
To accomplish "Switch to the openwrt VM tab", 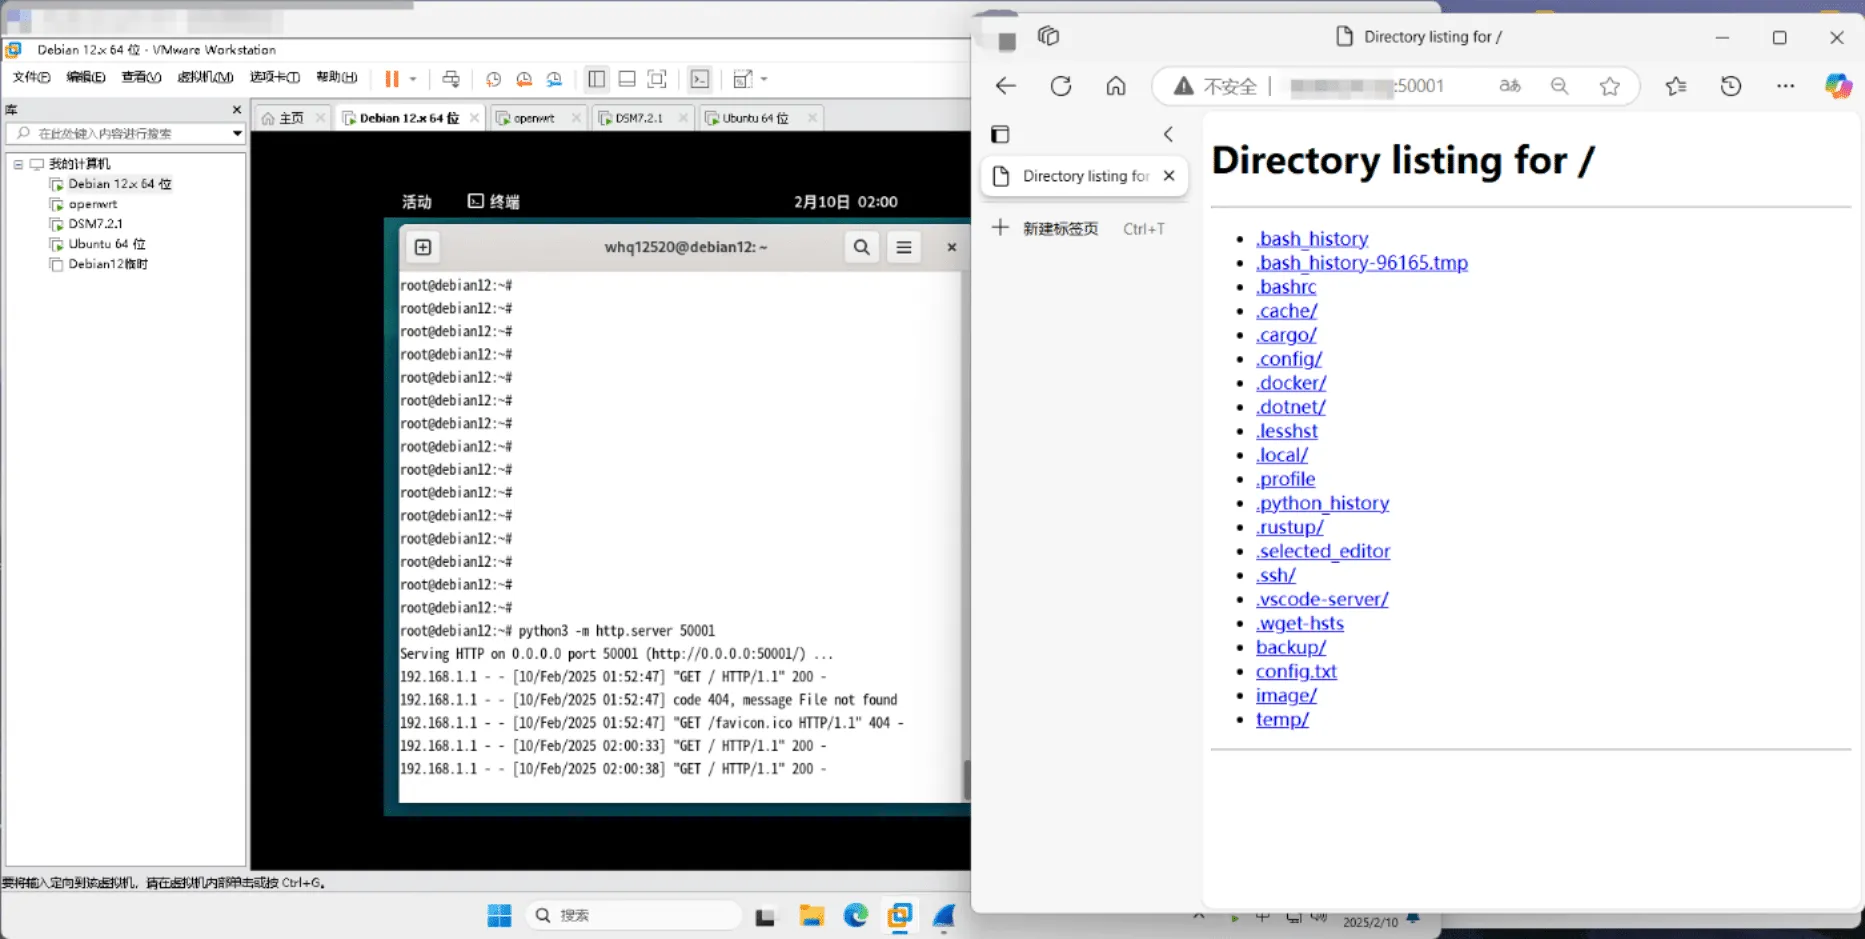I will [534, 118].
